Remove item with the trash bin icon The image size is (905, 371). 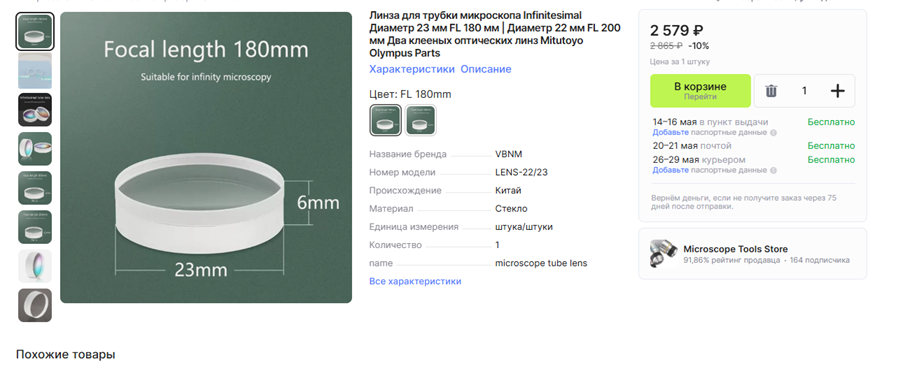click(x=771, y=91)
